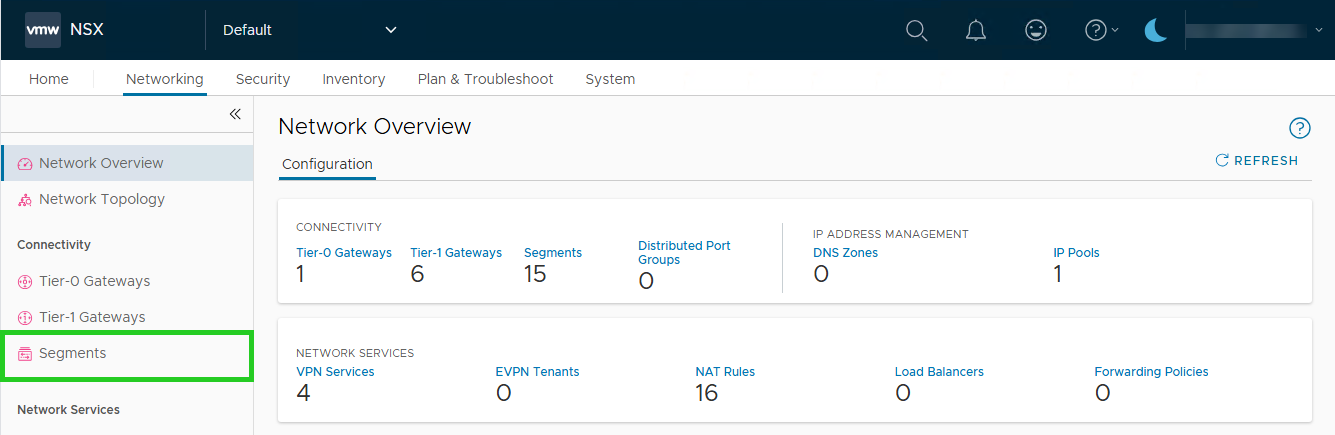1335x435 pixels.
Task: Click the Network Overview sidebar icon
Action: (x=25, y=164)
